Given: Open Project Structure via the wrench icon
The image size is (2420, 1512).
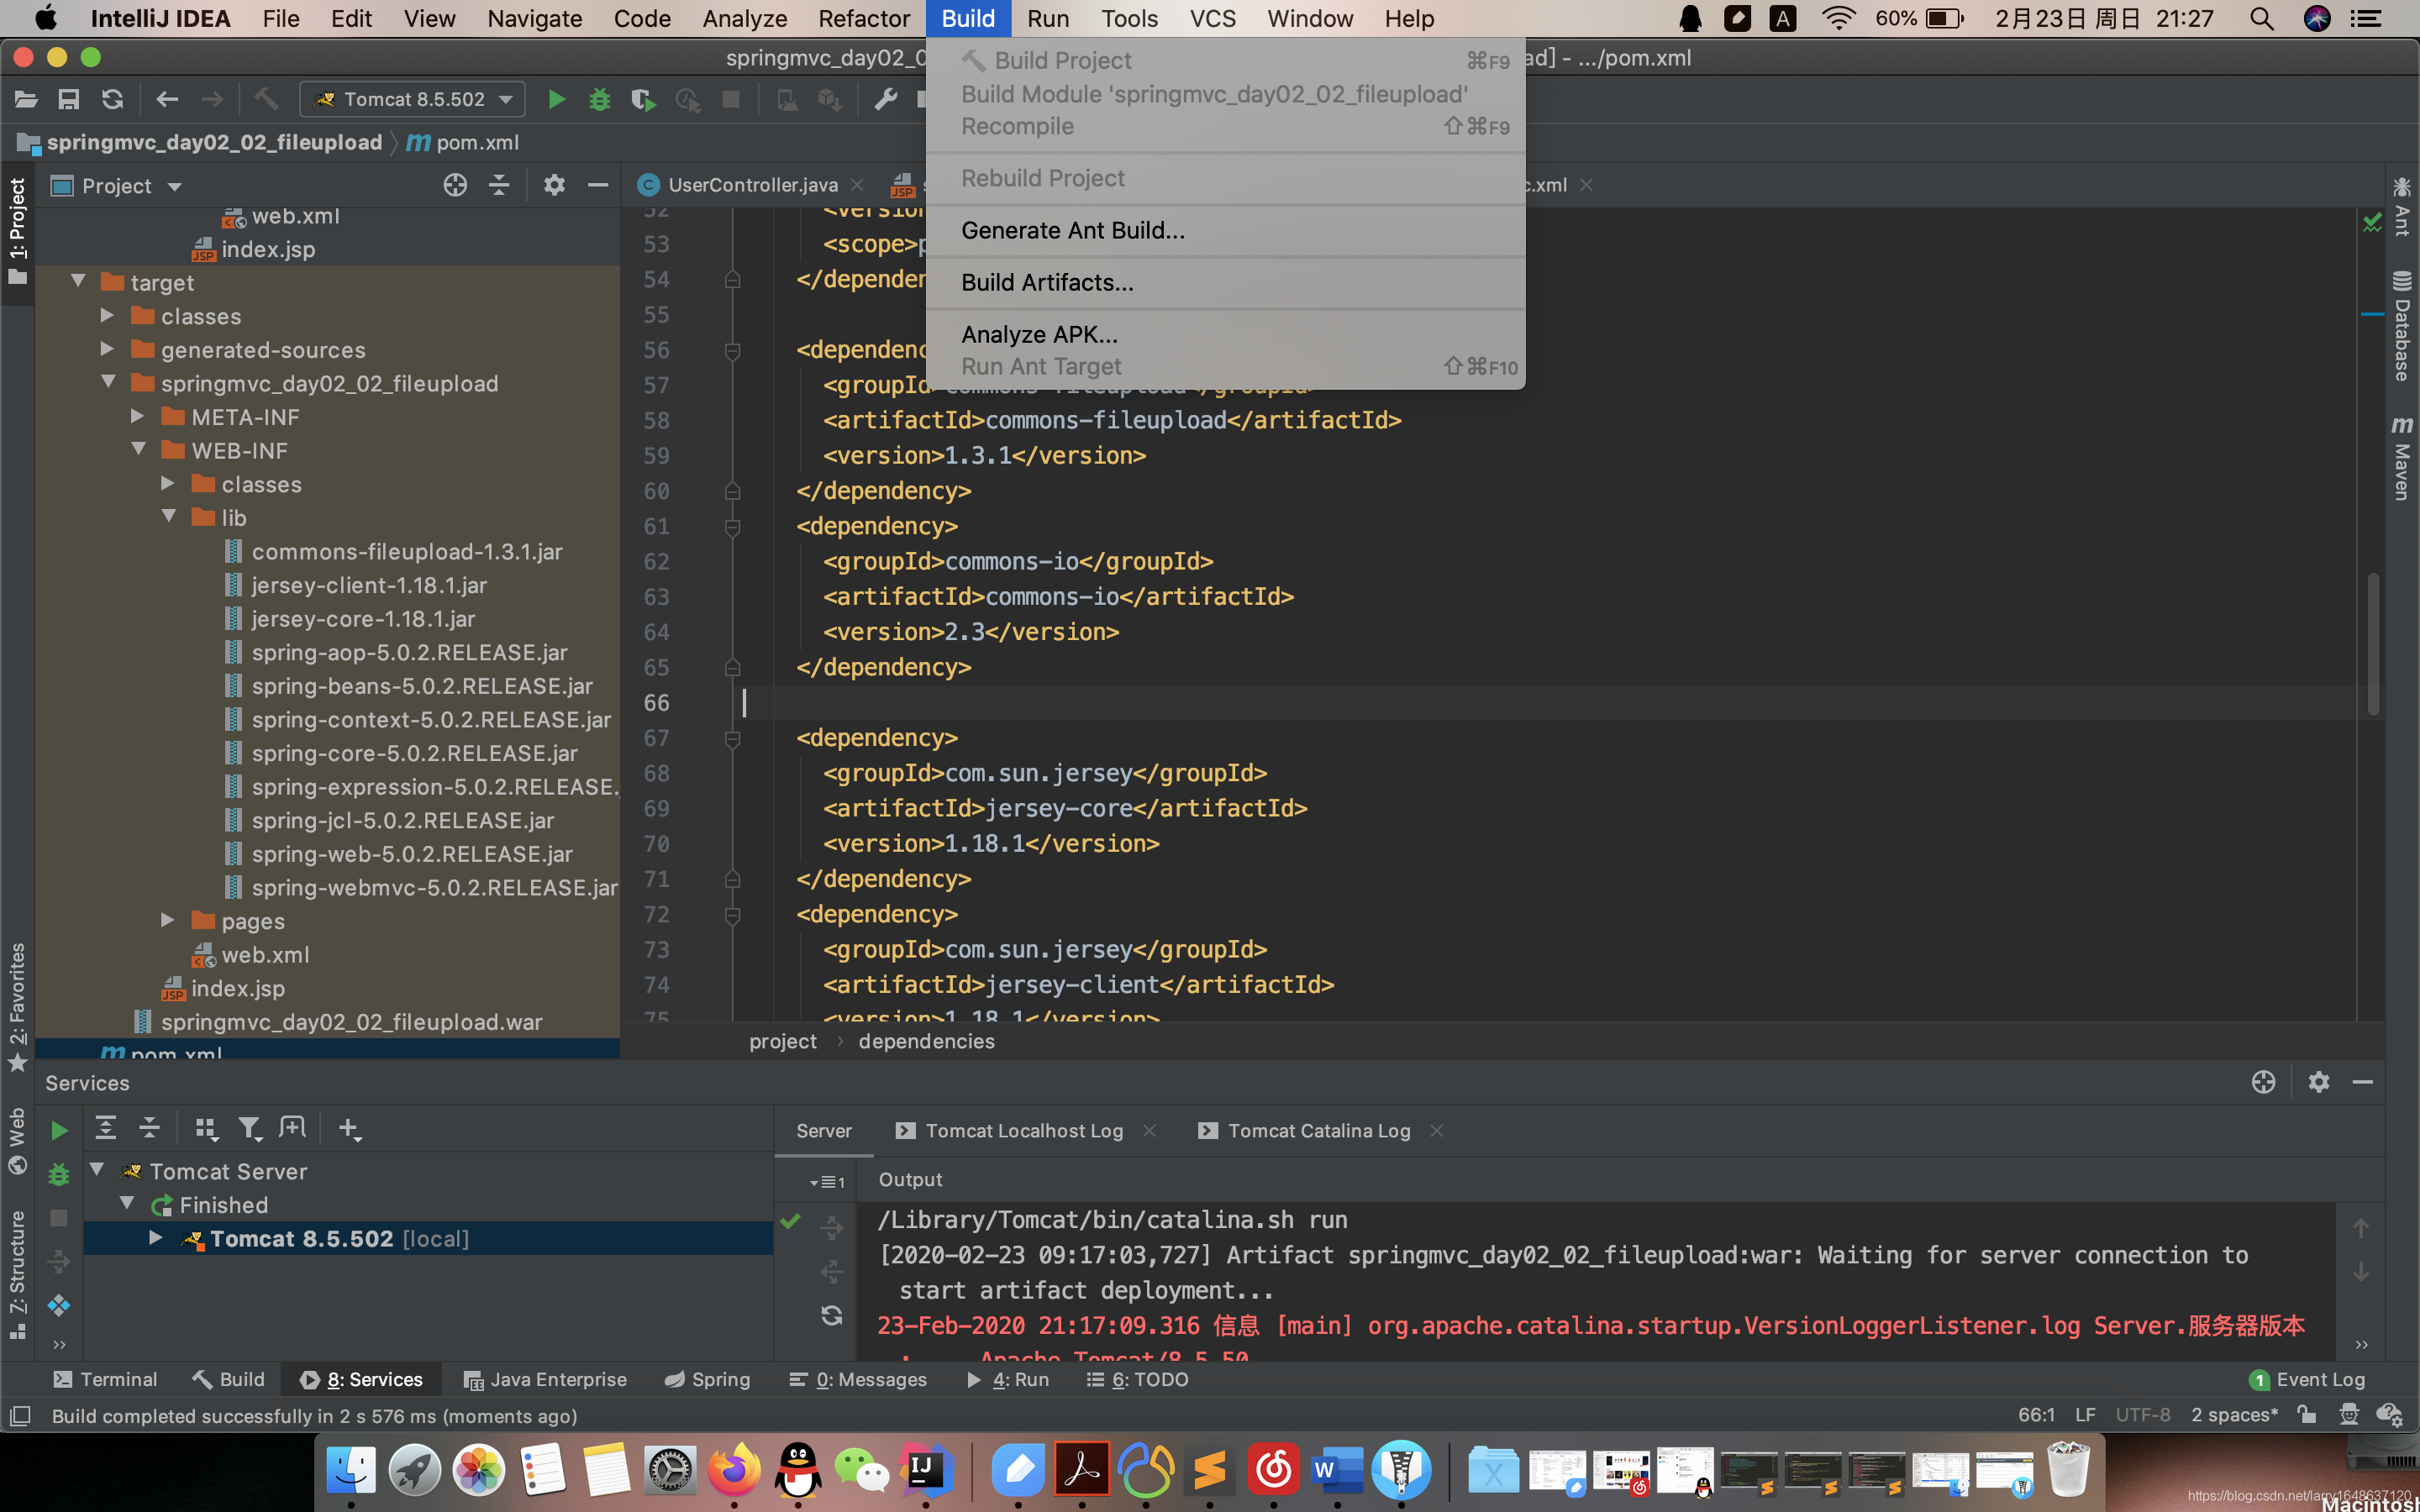Looking at the screenshot, I should point(886,99).
